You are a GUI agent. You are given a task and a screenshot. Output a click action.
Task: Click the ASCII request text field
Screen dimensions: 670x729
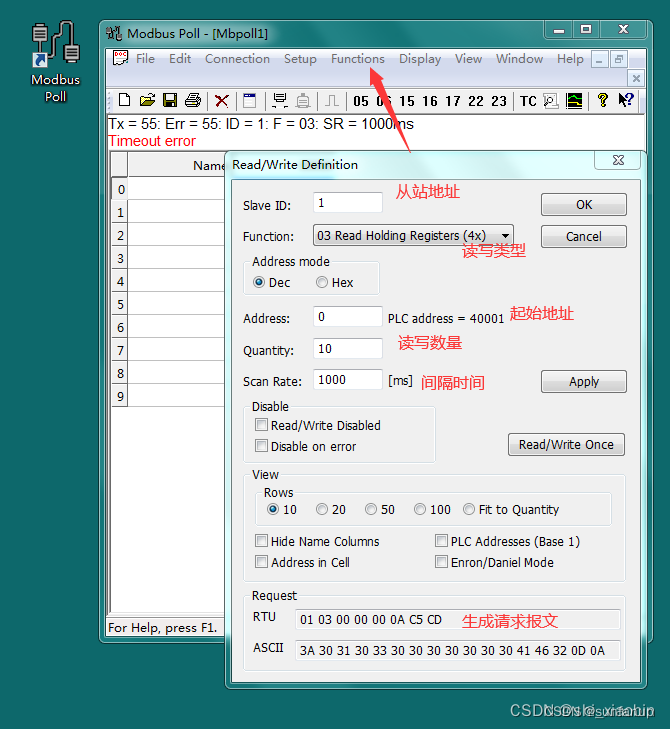(458, 650)
